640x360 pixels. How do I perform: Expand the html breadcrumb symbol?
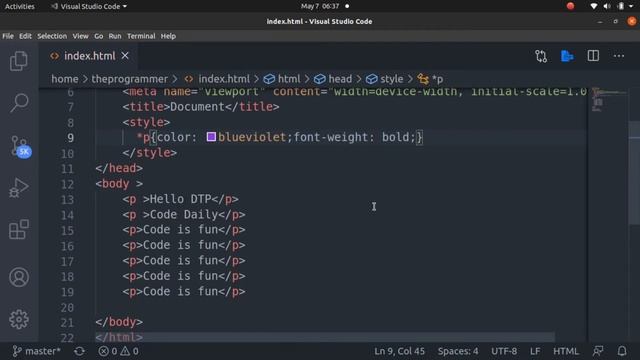pyautogui.click(x=282, y=79)
